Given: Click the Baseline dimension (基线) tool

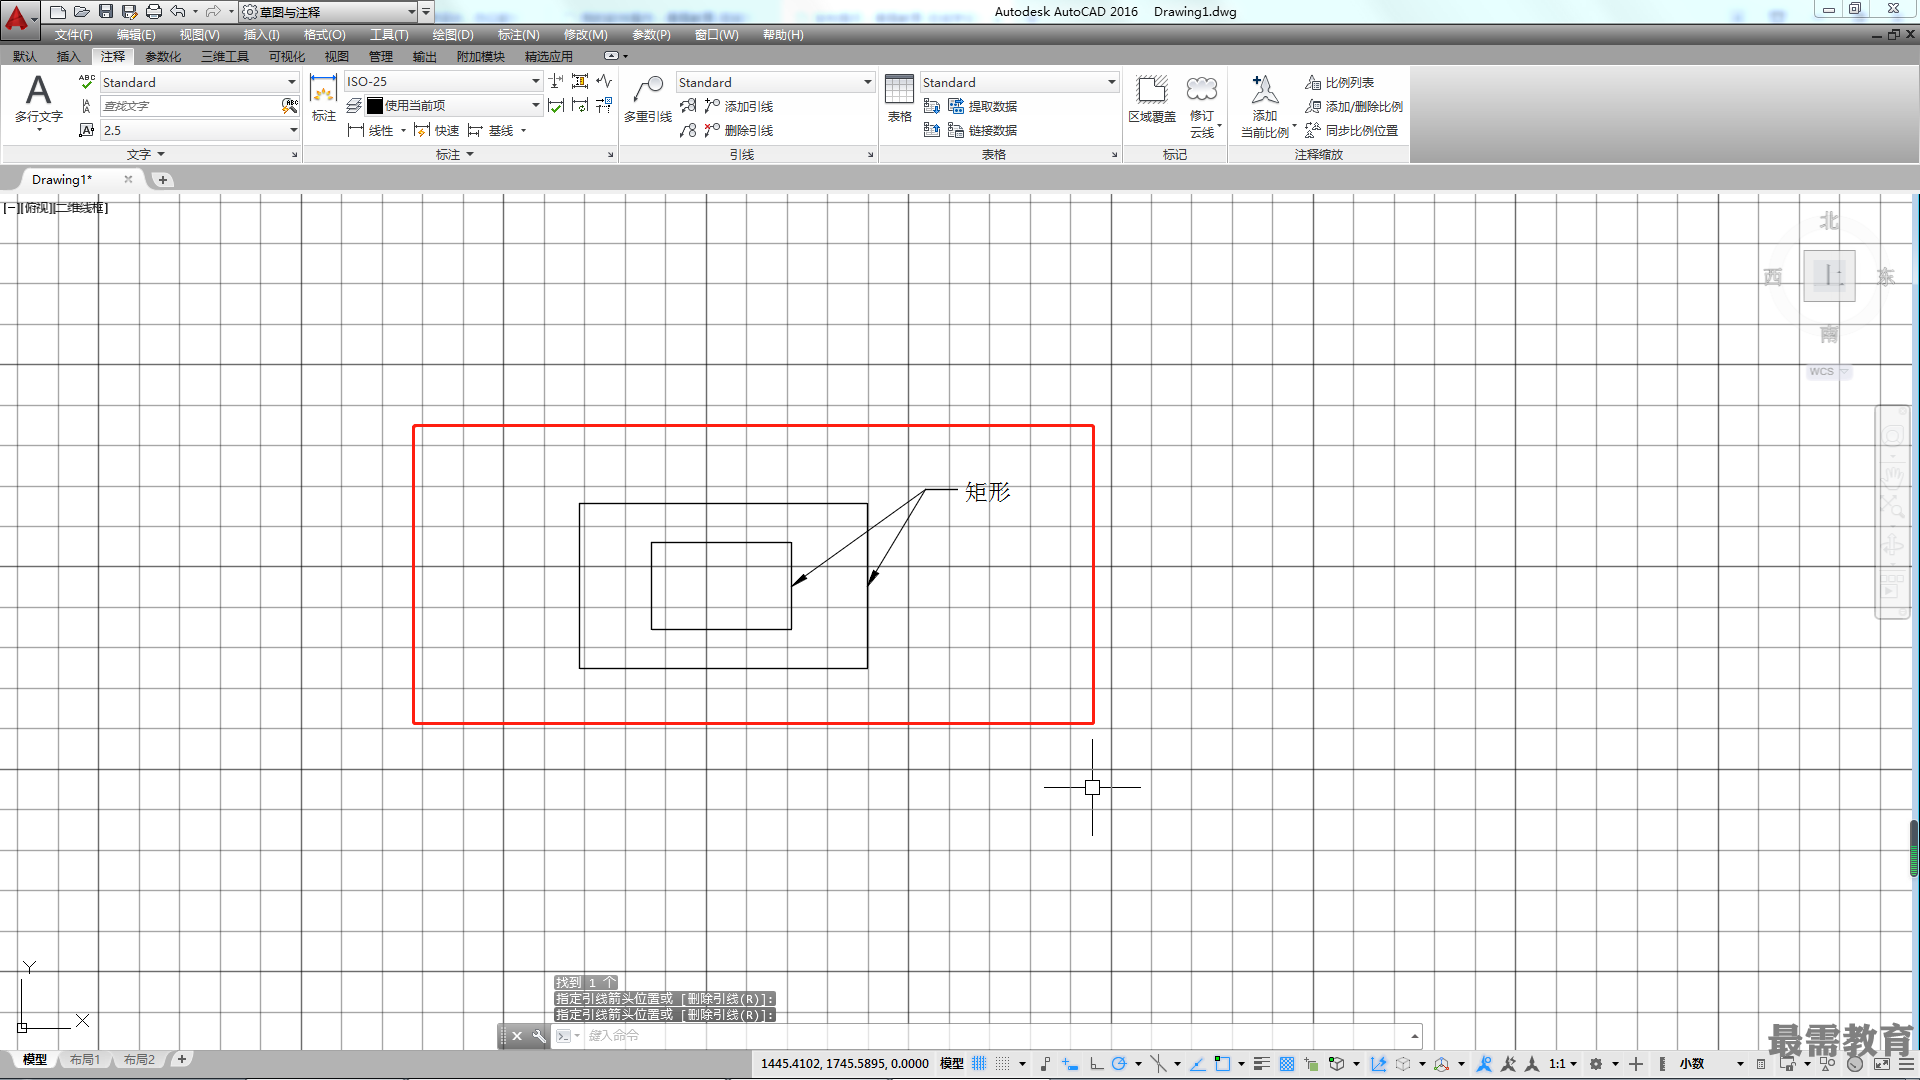Looking at the screenshot, I should 491,130.
